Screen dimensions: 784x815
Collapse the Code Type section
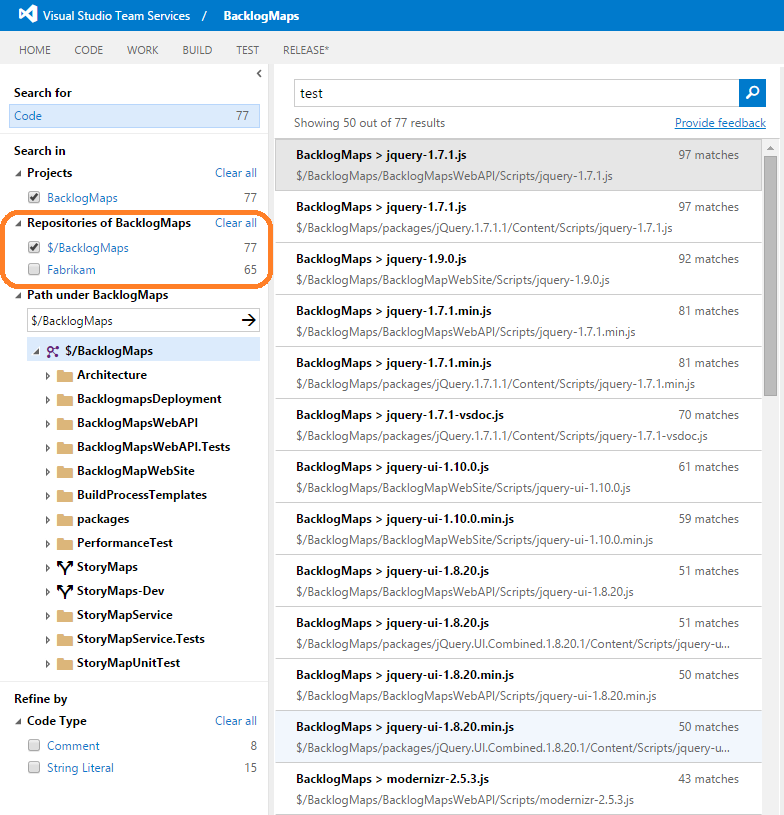(18, 721)
